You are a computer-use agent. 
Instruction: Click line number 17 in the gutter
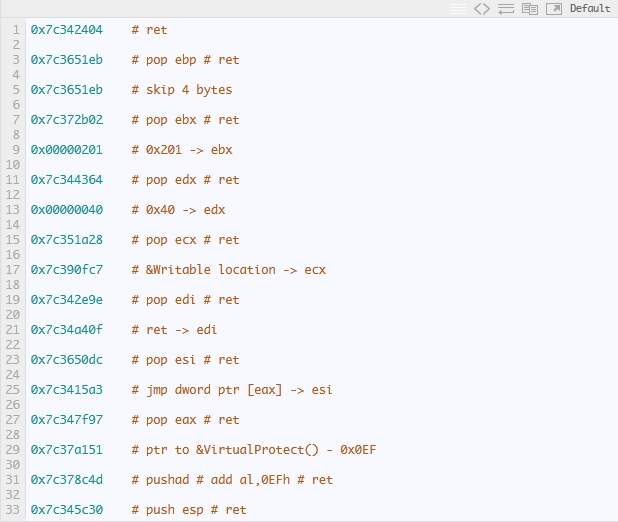tap(13, 270)
